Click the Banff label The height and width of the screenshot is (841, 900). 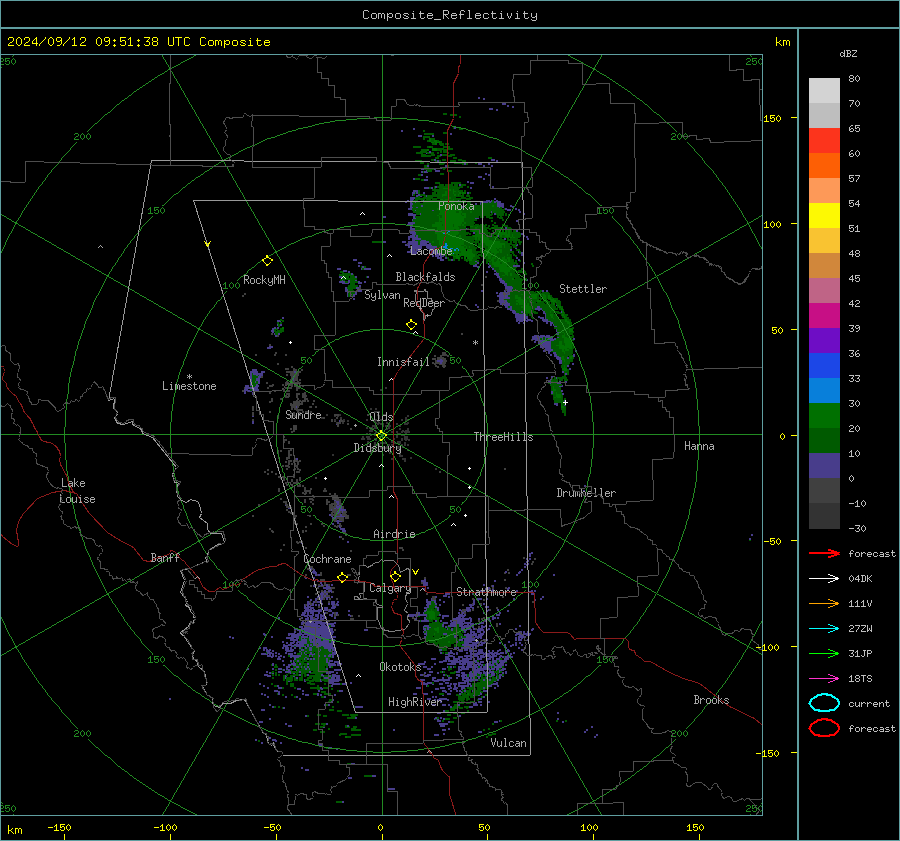165,558
